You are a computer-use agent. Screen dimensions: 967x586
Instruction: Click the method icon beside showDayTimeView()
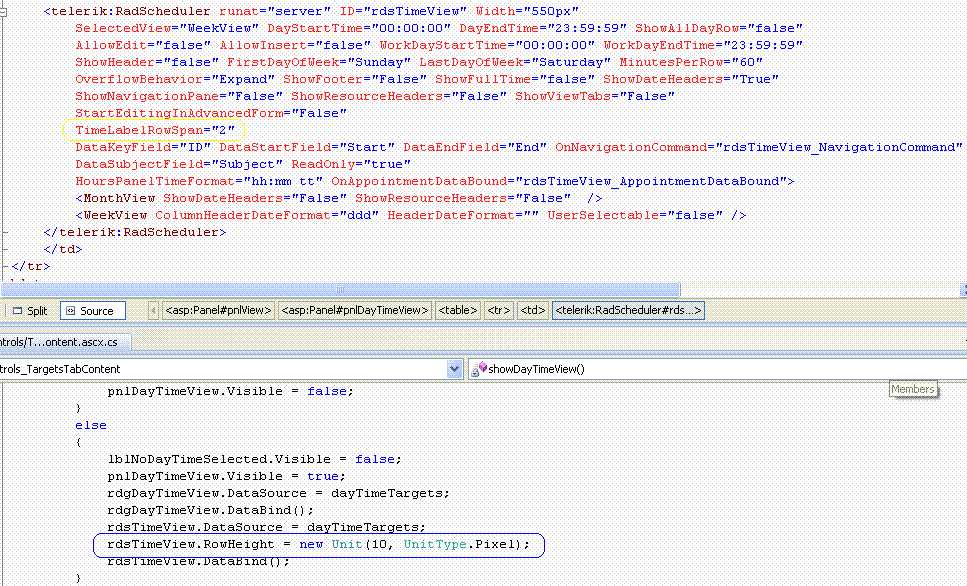[x=479, y=369]
